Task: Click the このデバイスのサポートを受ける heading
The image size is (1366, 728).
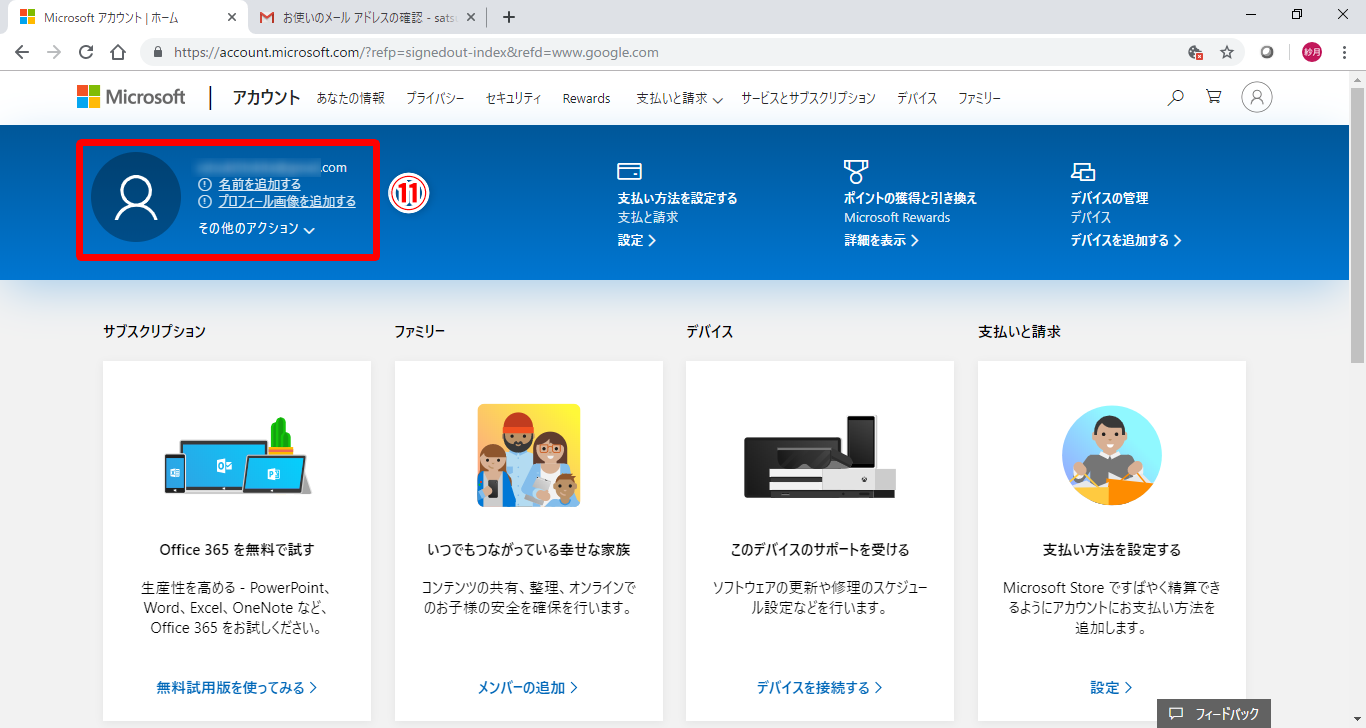Action: [x=820, y=549]
